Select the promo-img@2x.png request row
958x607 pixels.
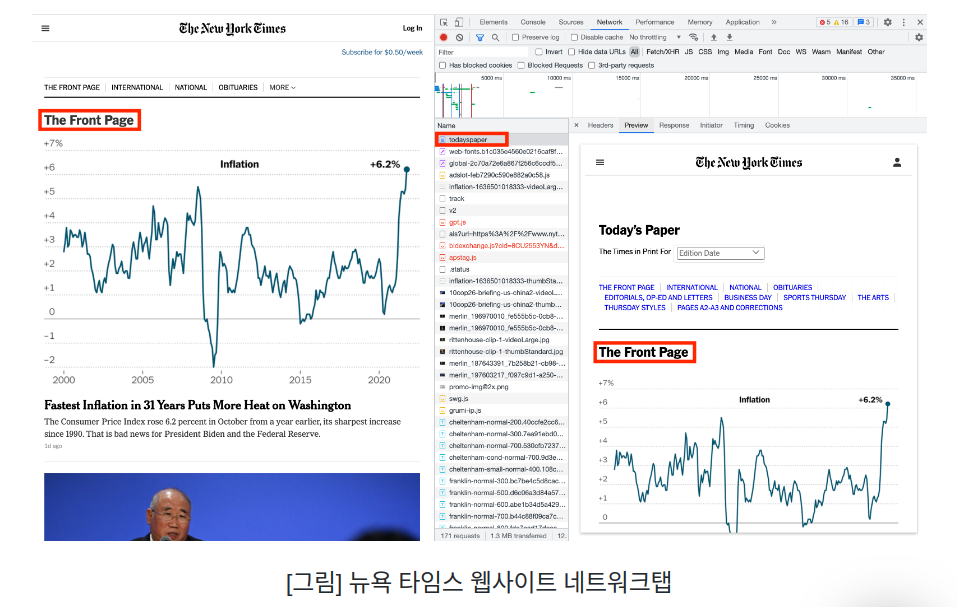click(502, 387)
